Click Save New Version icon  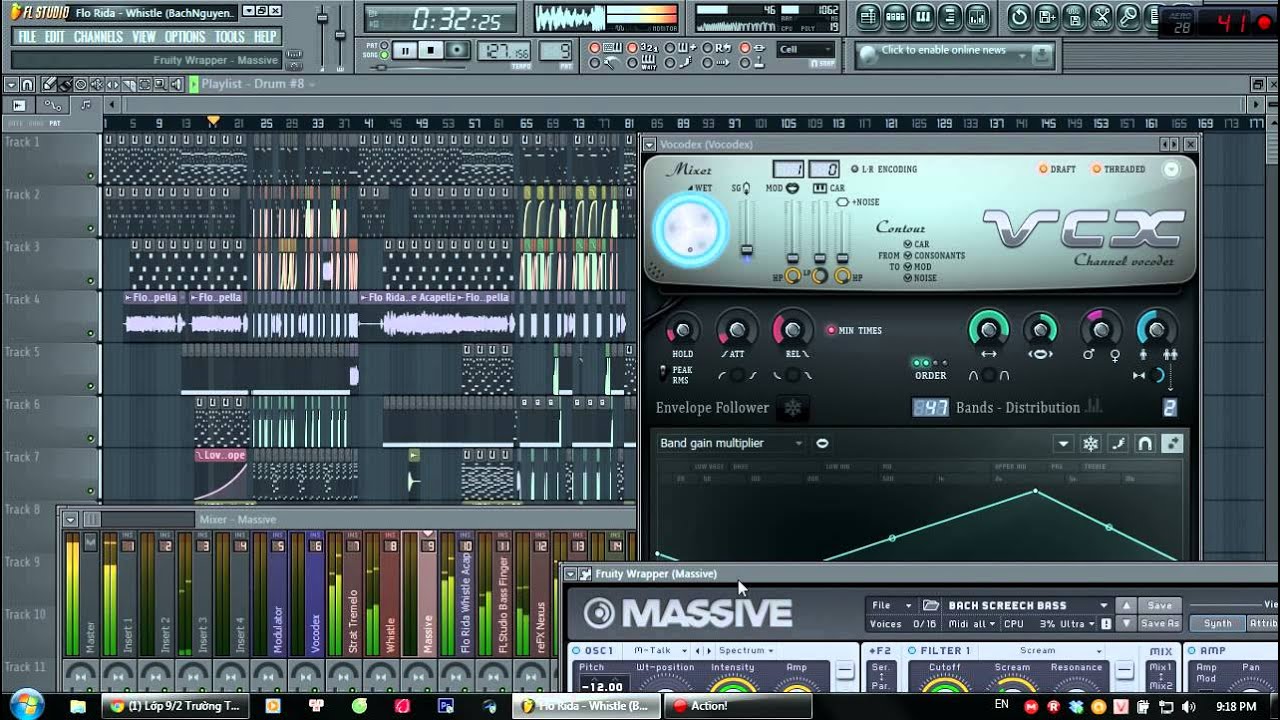click(x=1046, y=17)
